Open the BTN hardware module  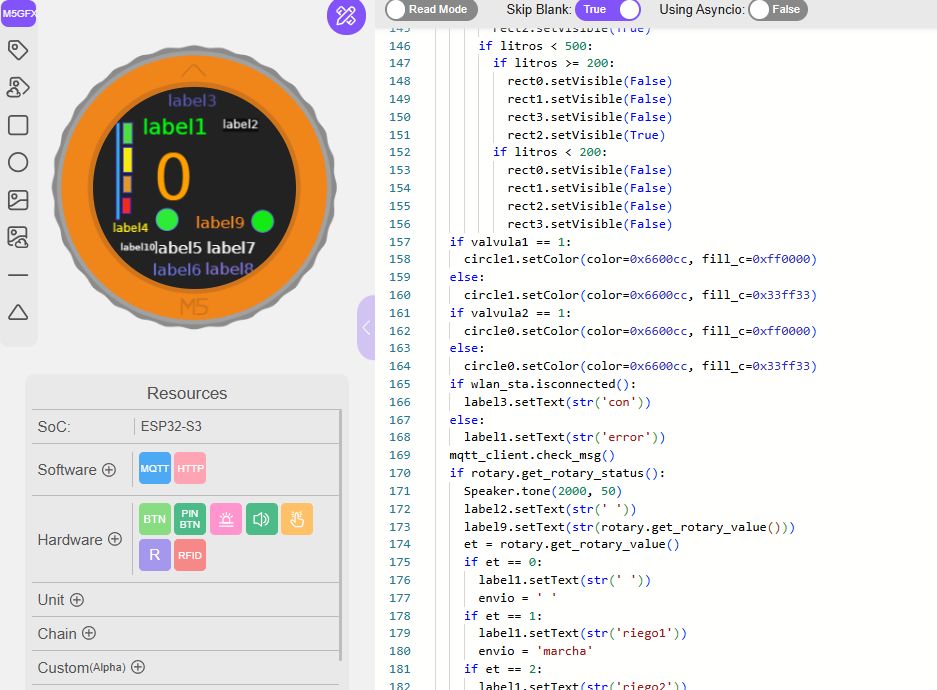(x=155, y=519)
